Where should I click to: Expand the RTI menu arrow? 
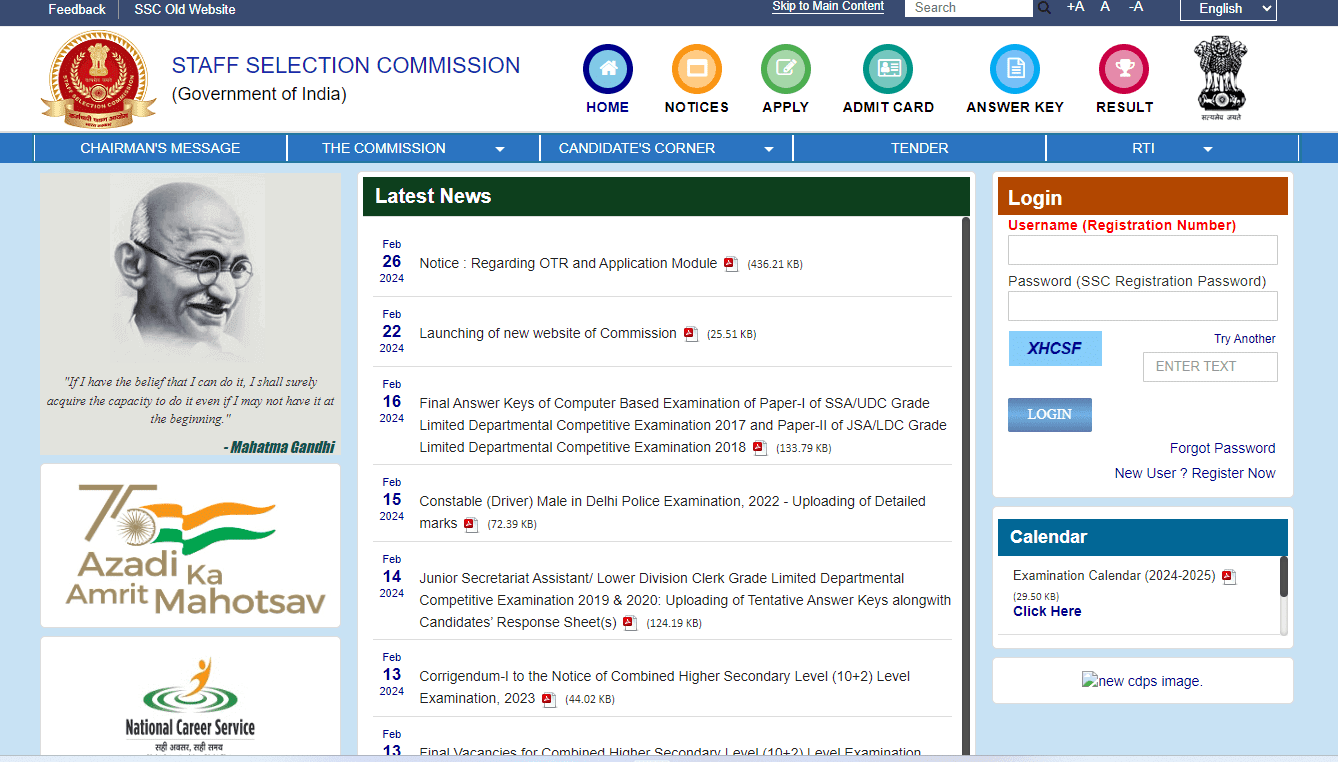pos(1208,149)
